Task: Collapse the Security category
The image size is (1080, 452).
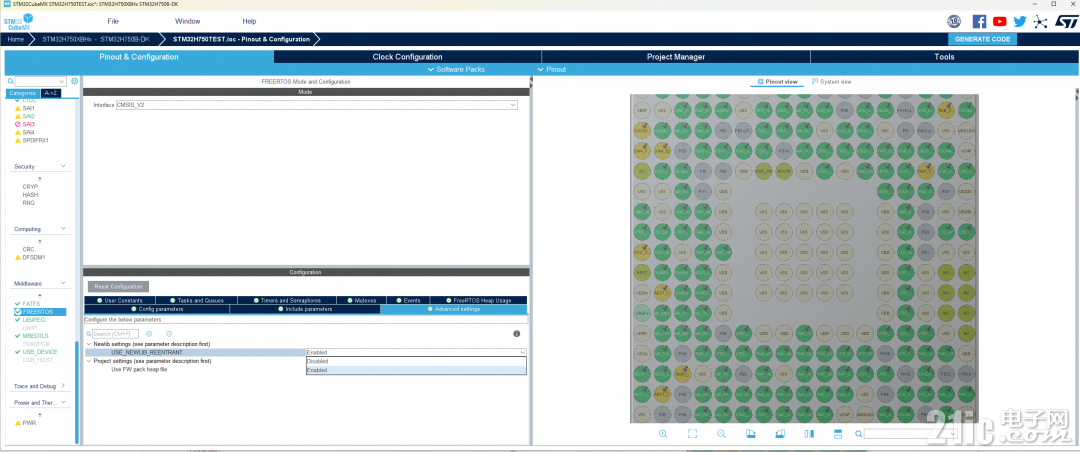Action: pyautogui.click(x=63, y=166)
